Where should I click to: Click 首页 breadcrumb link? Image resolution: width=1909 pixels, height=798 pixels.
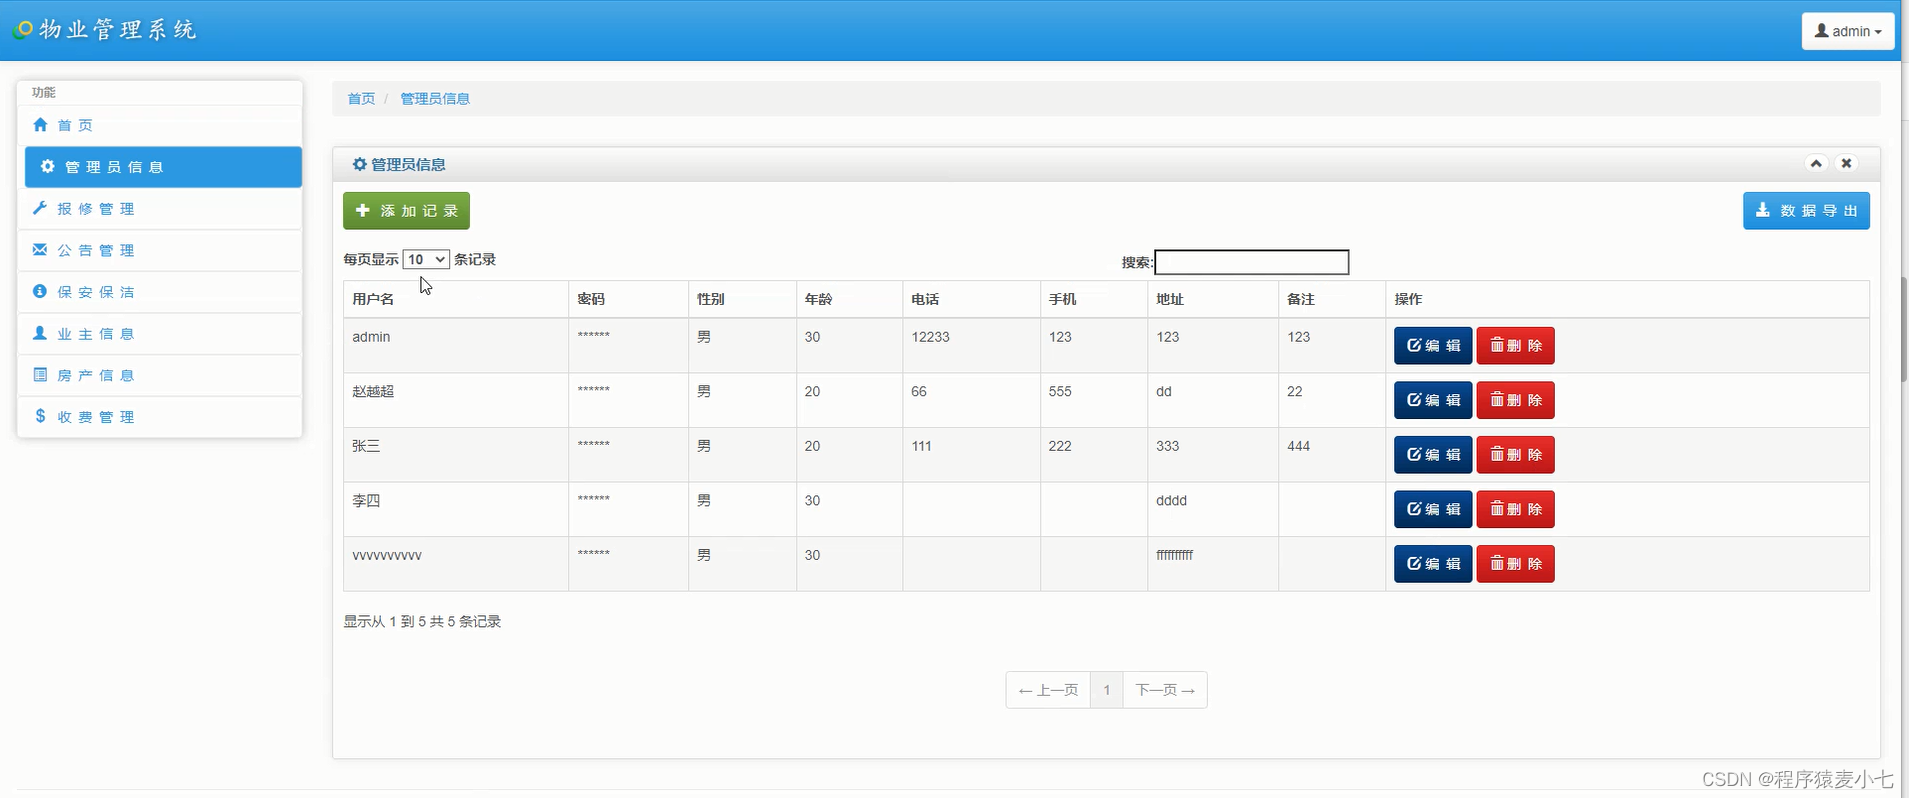pos(361,98)
